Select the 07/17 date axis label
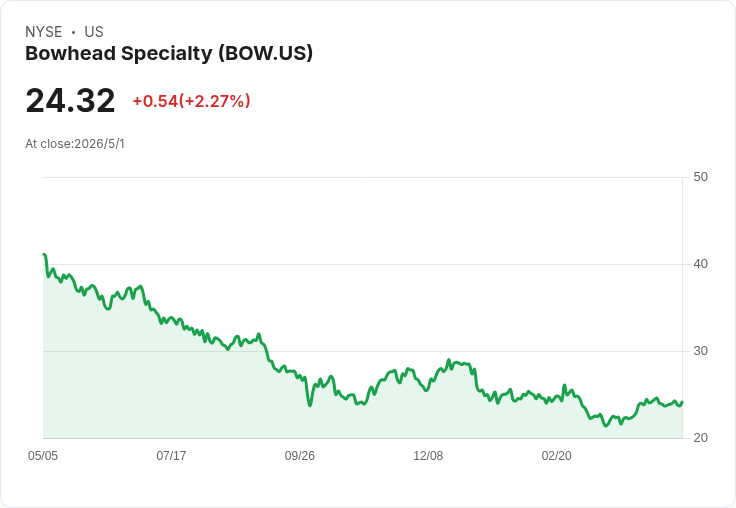The image size is (736, 508). (171, 455)
